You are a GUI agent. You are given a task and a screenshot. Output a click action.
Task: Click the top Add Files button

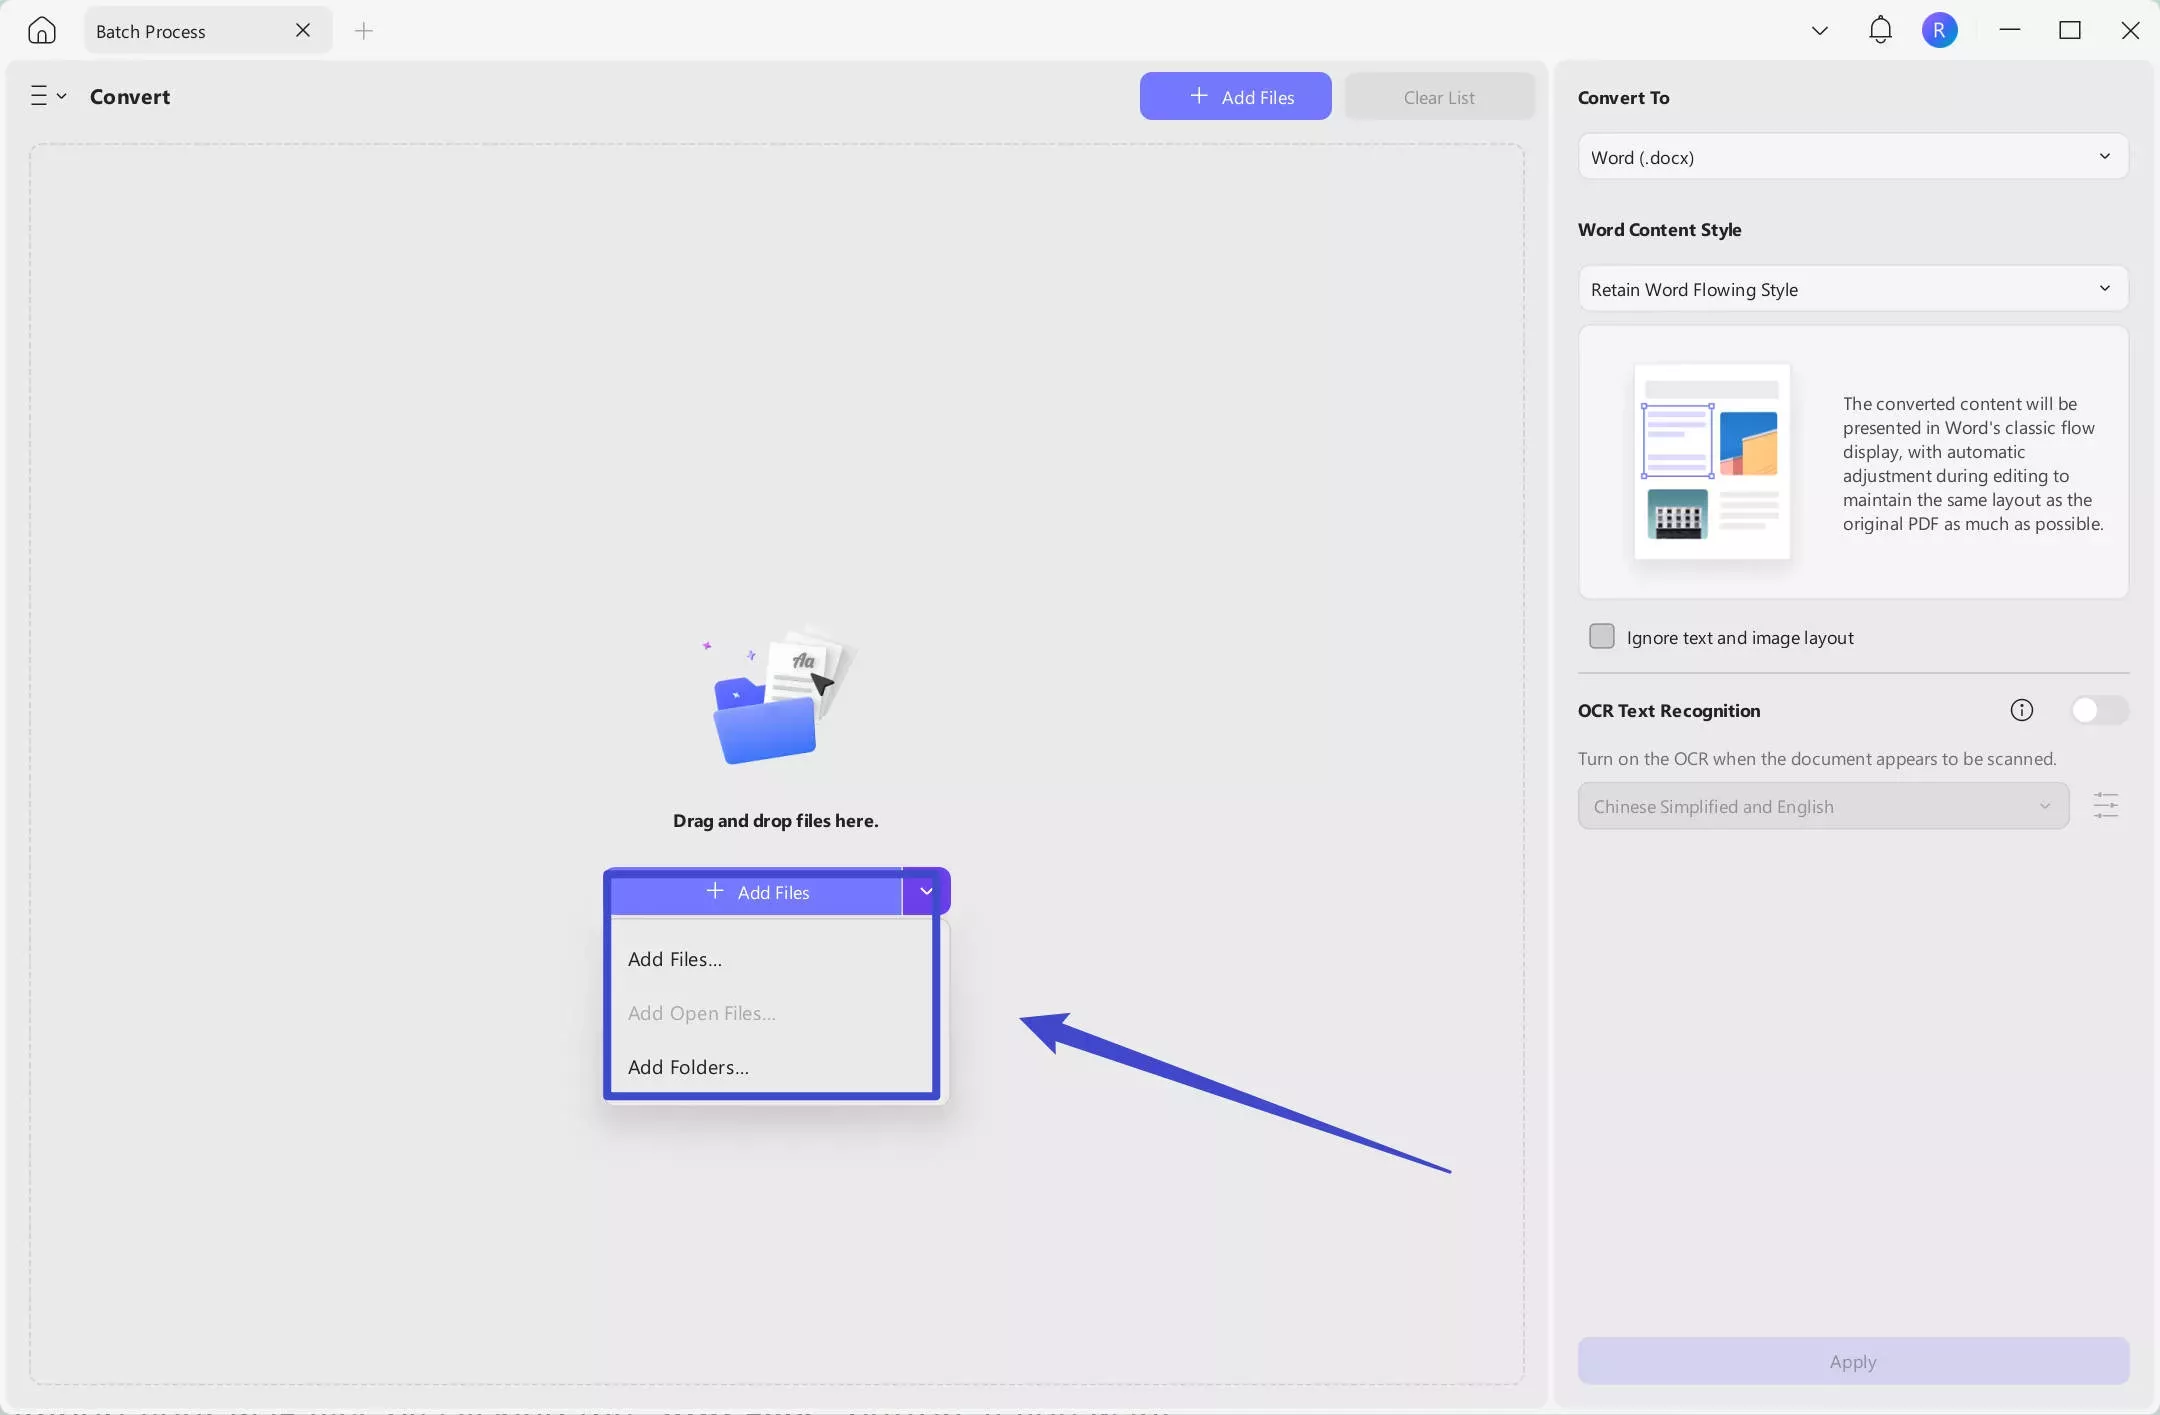click(1235, 97)
